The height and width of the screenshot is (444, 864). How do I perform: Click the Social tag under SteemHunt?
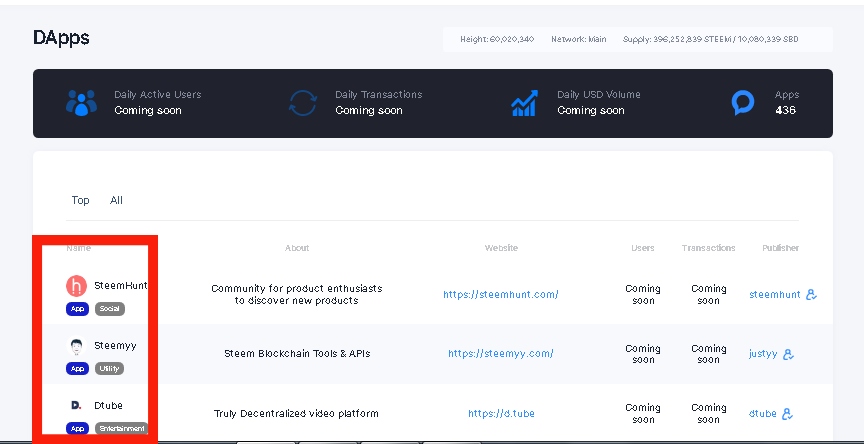110,309
